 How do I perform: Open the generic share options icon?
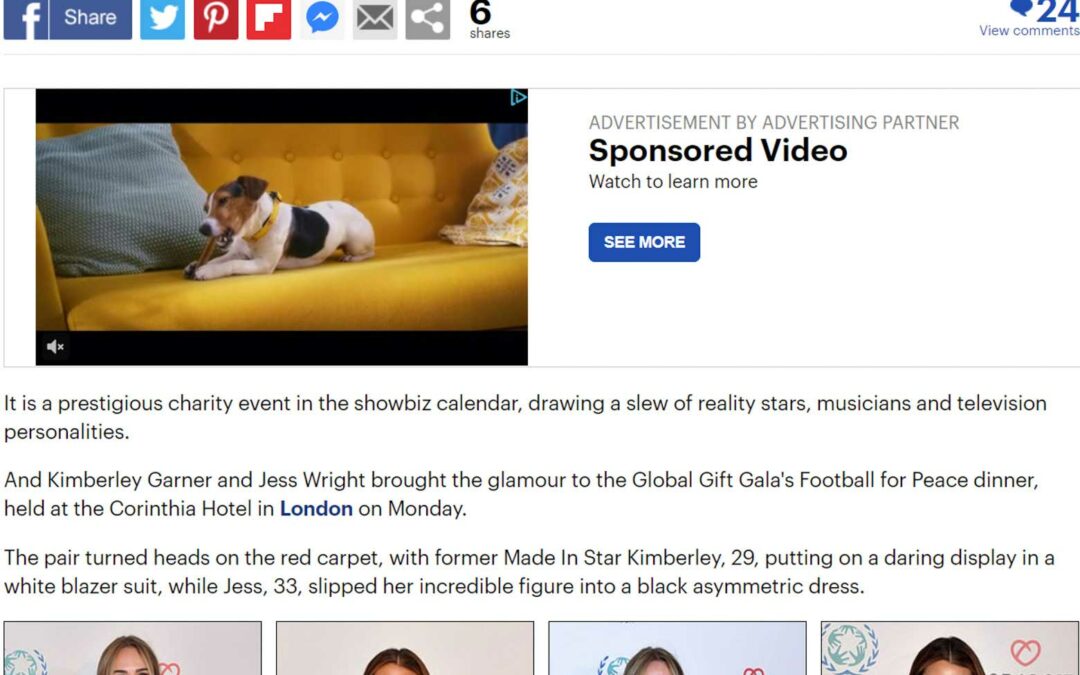coord(428,19)
